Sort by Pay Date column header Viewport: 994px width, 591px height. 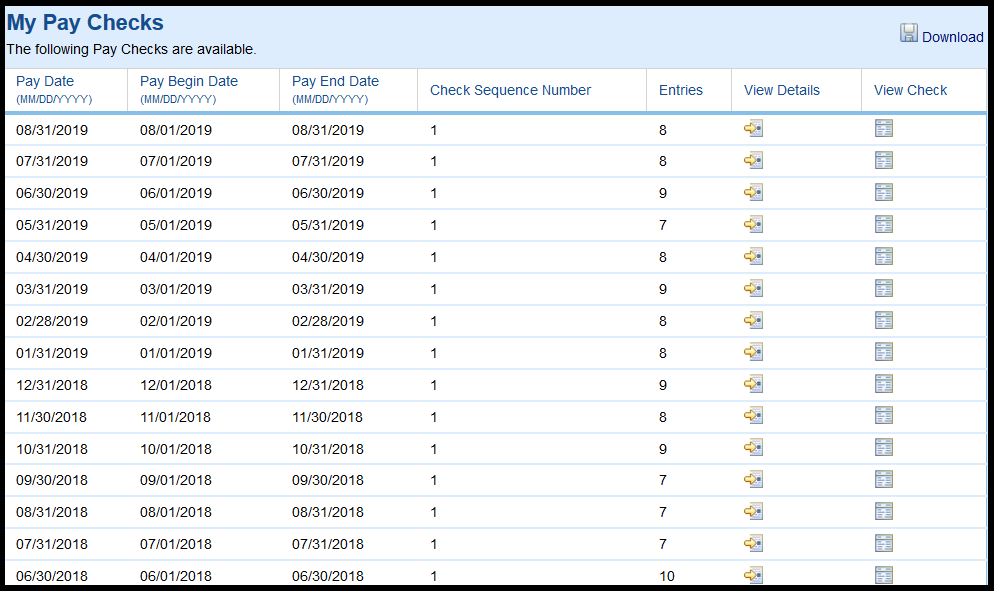tap(45, 81)
